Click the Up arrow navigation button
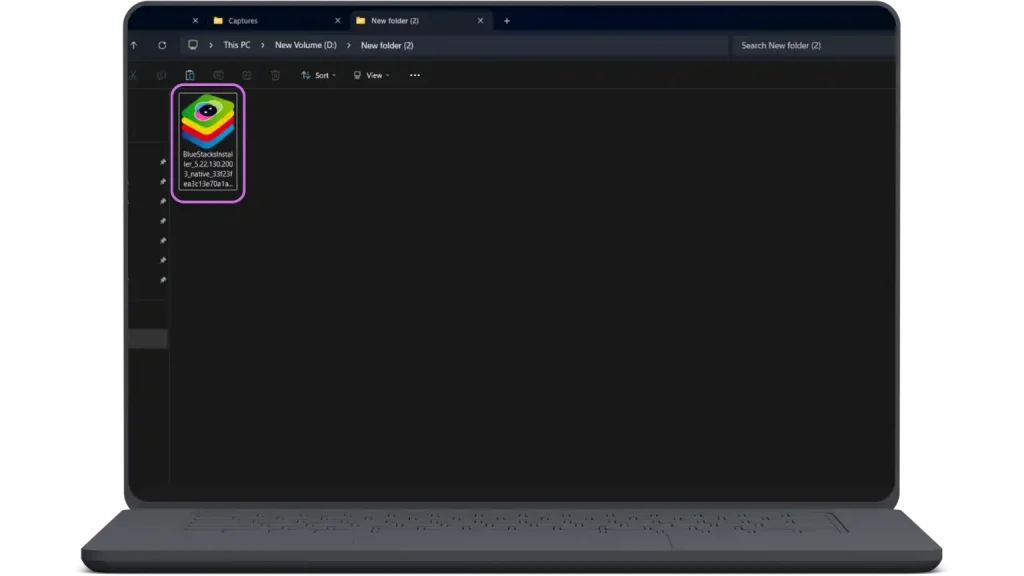 [x=134, y=45]
